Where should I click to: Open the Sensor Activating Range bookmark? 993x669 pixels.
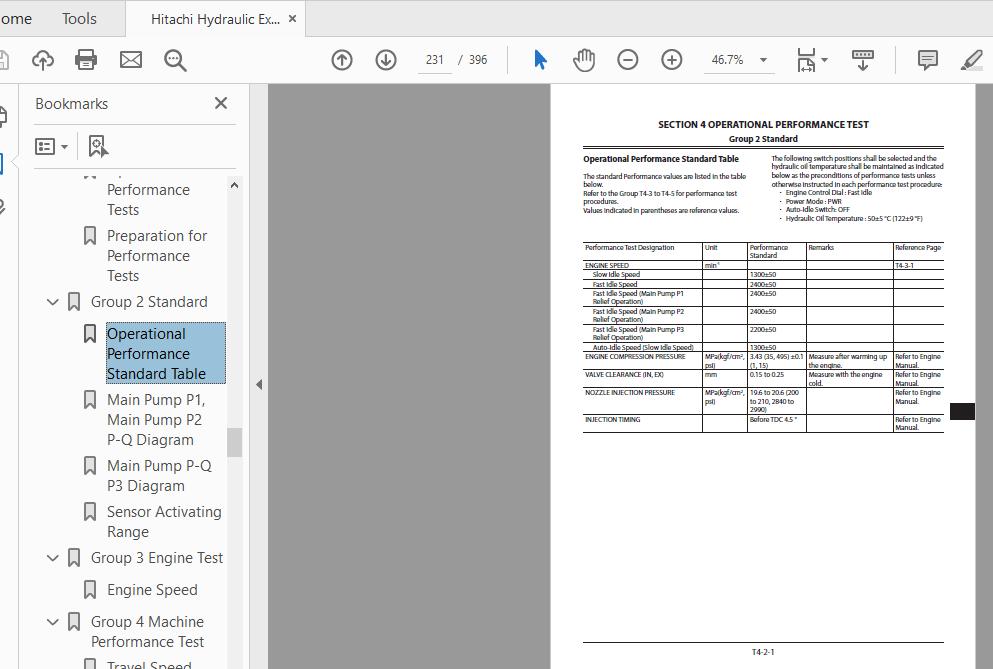pyautogui.click(x=164, y=521)
